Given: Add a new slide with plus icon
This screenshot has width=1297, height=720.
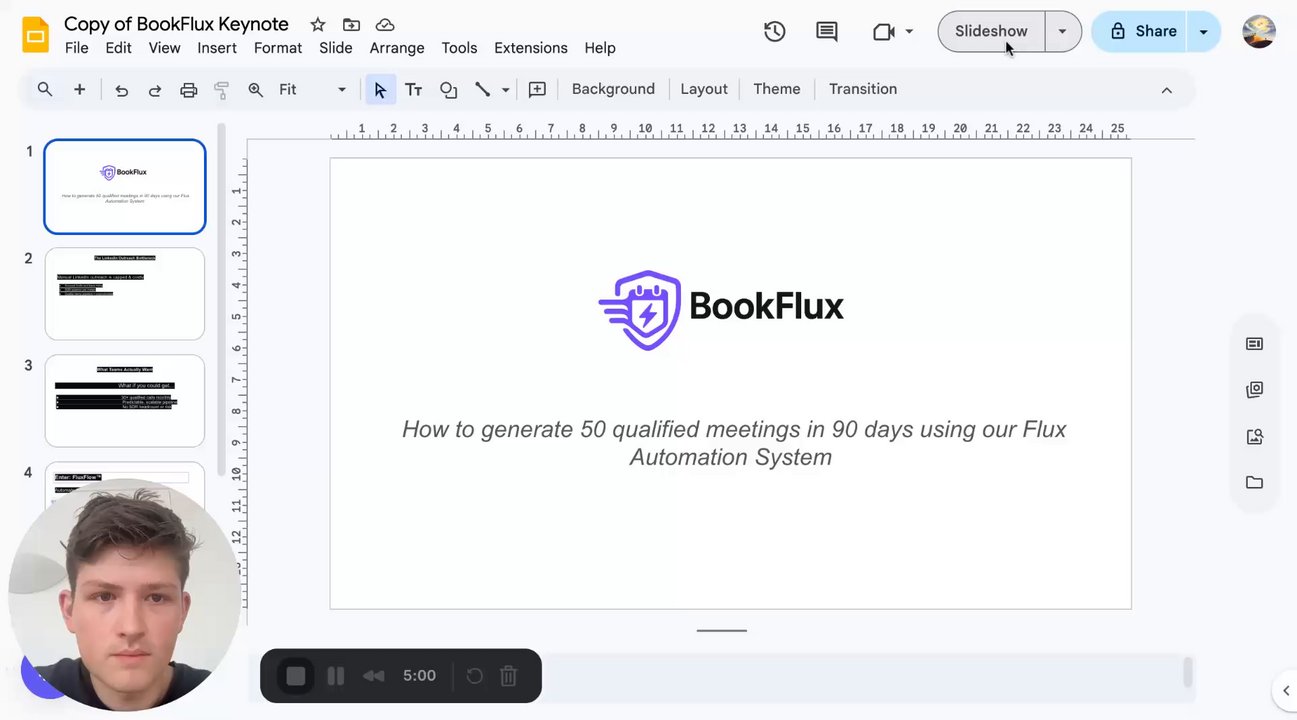Looking at the screenshot, I should coord(79,89).
